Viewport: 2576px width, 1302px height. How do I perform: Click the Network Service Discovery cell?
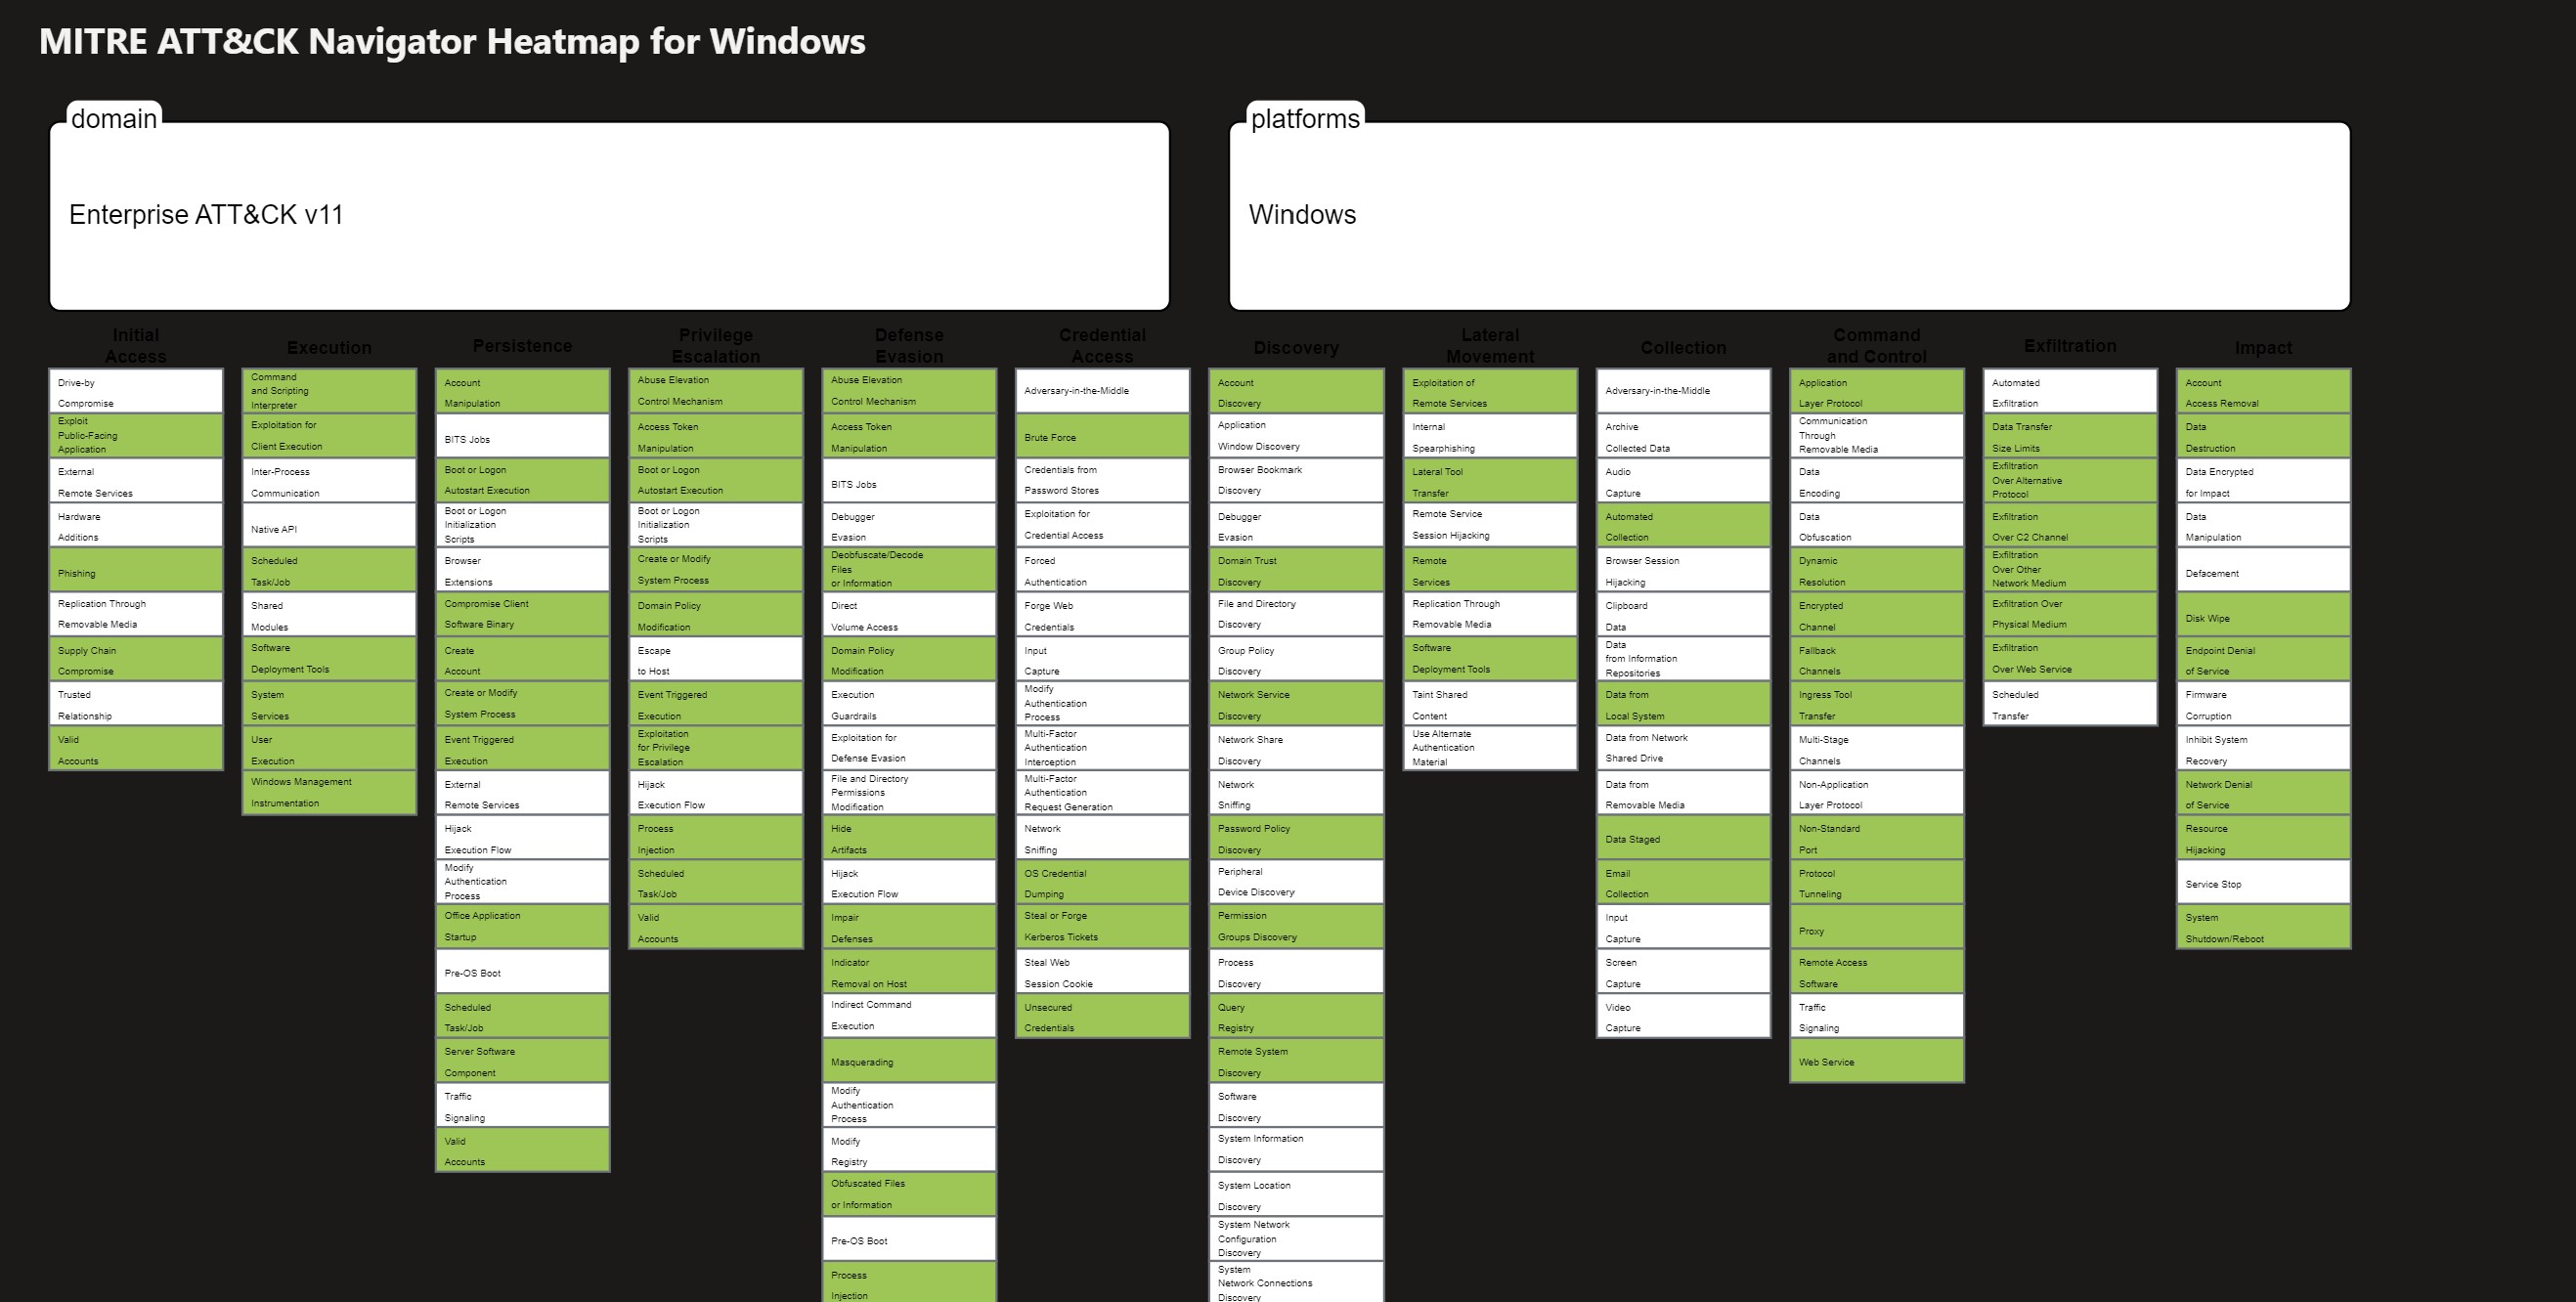click(1296, 704)
